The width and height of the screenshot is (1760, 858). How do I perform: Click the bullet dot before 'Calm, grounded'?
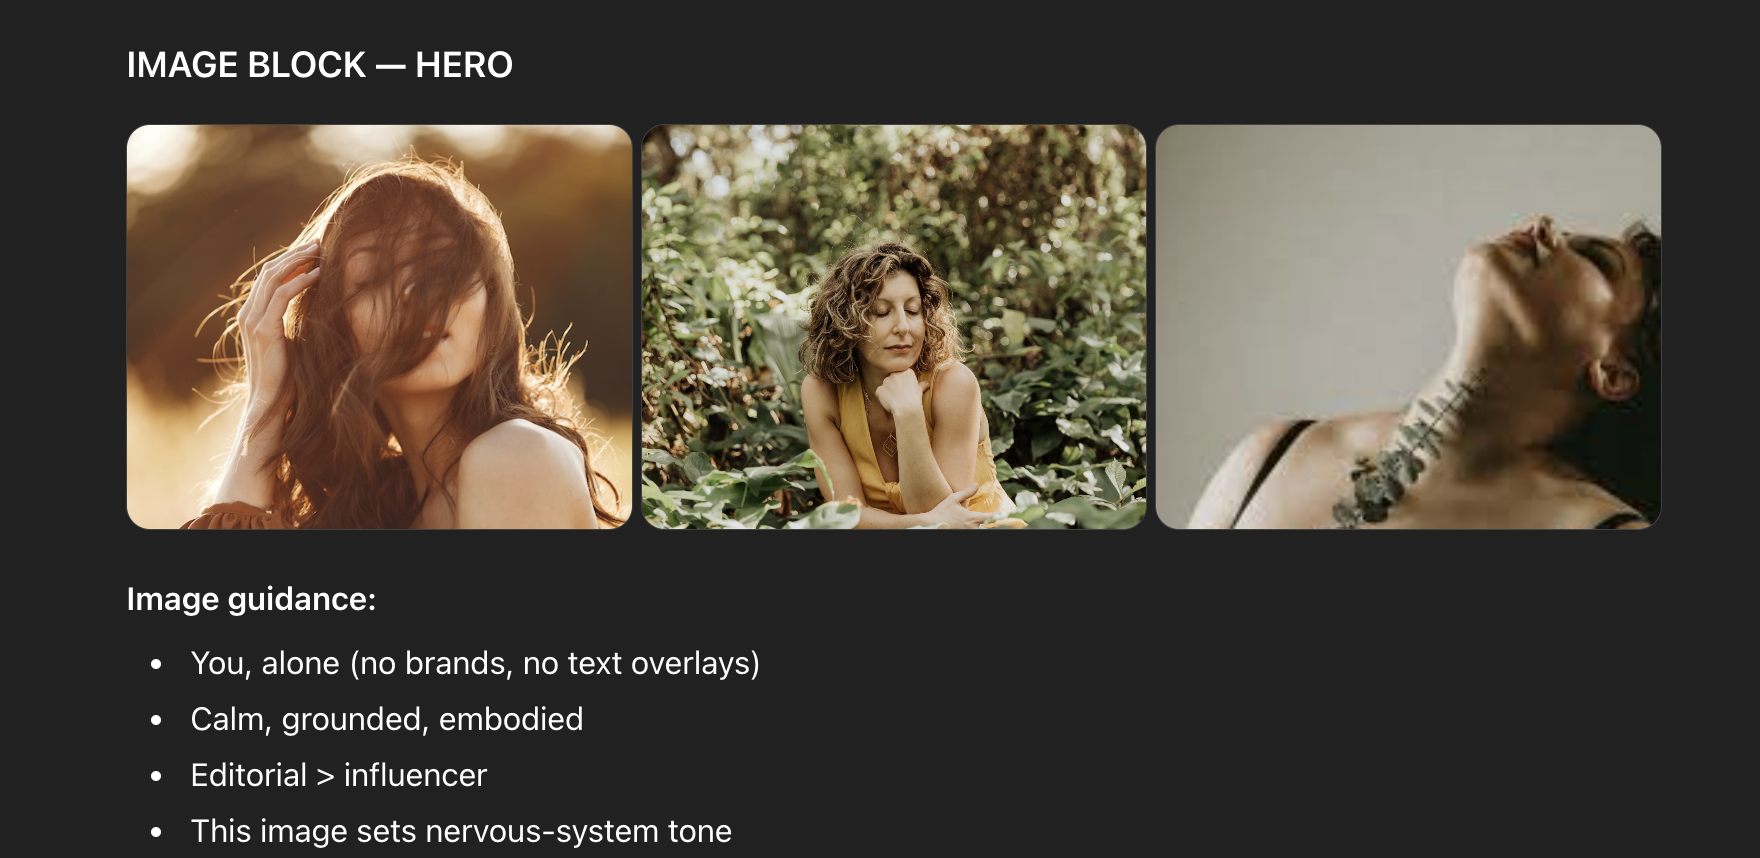click(x=156, y=720)
